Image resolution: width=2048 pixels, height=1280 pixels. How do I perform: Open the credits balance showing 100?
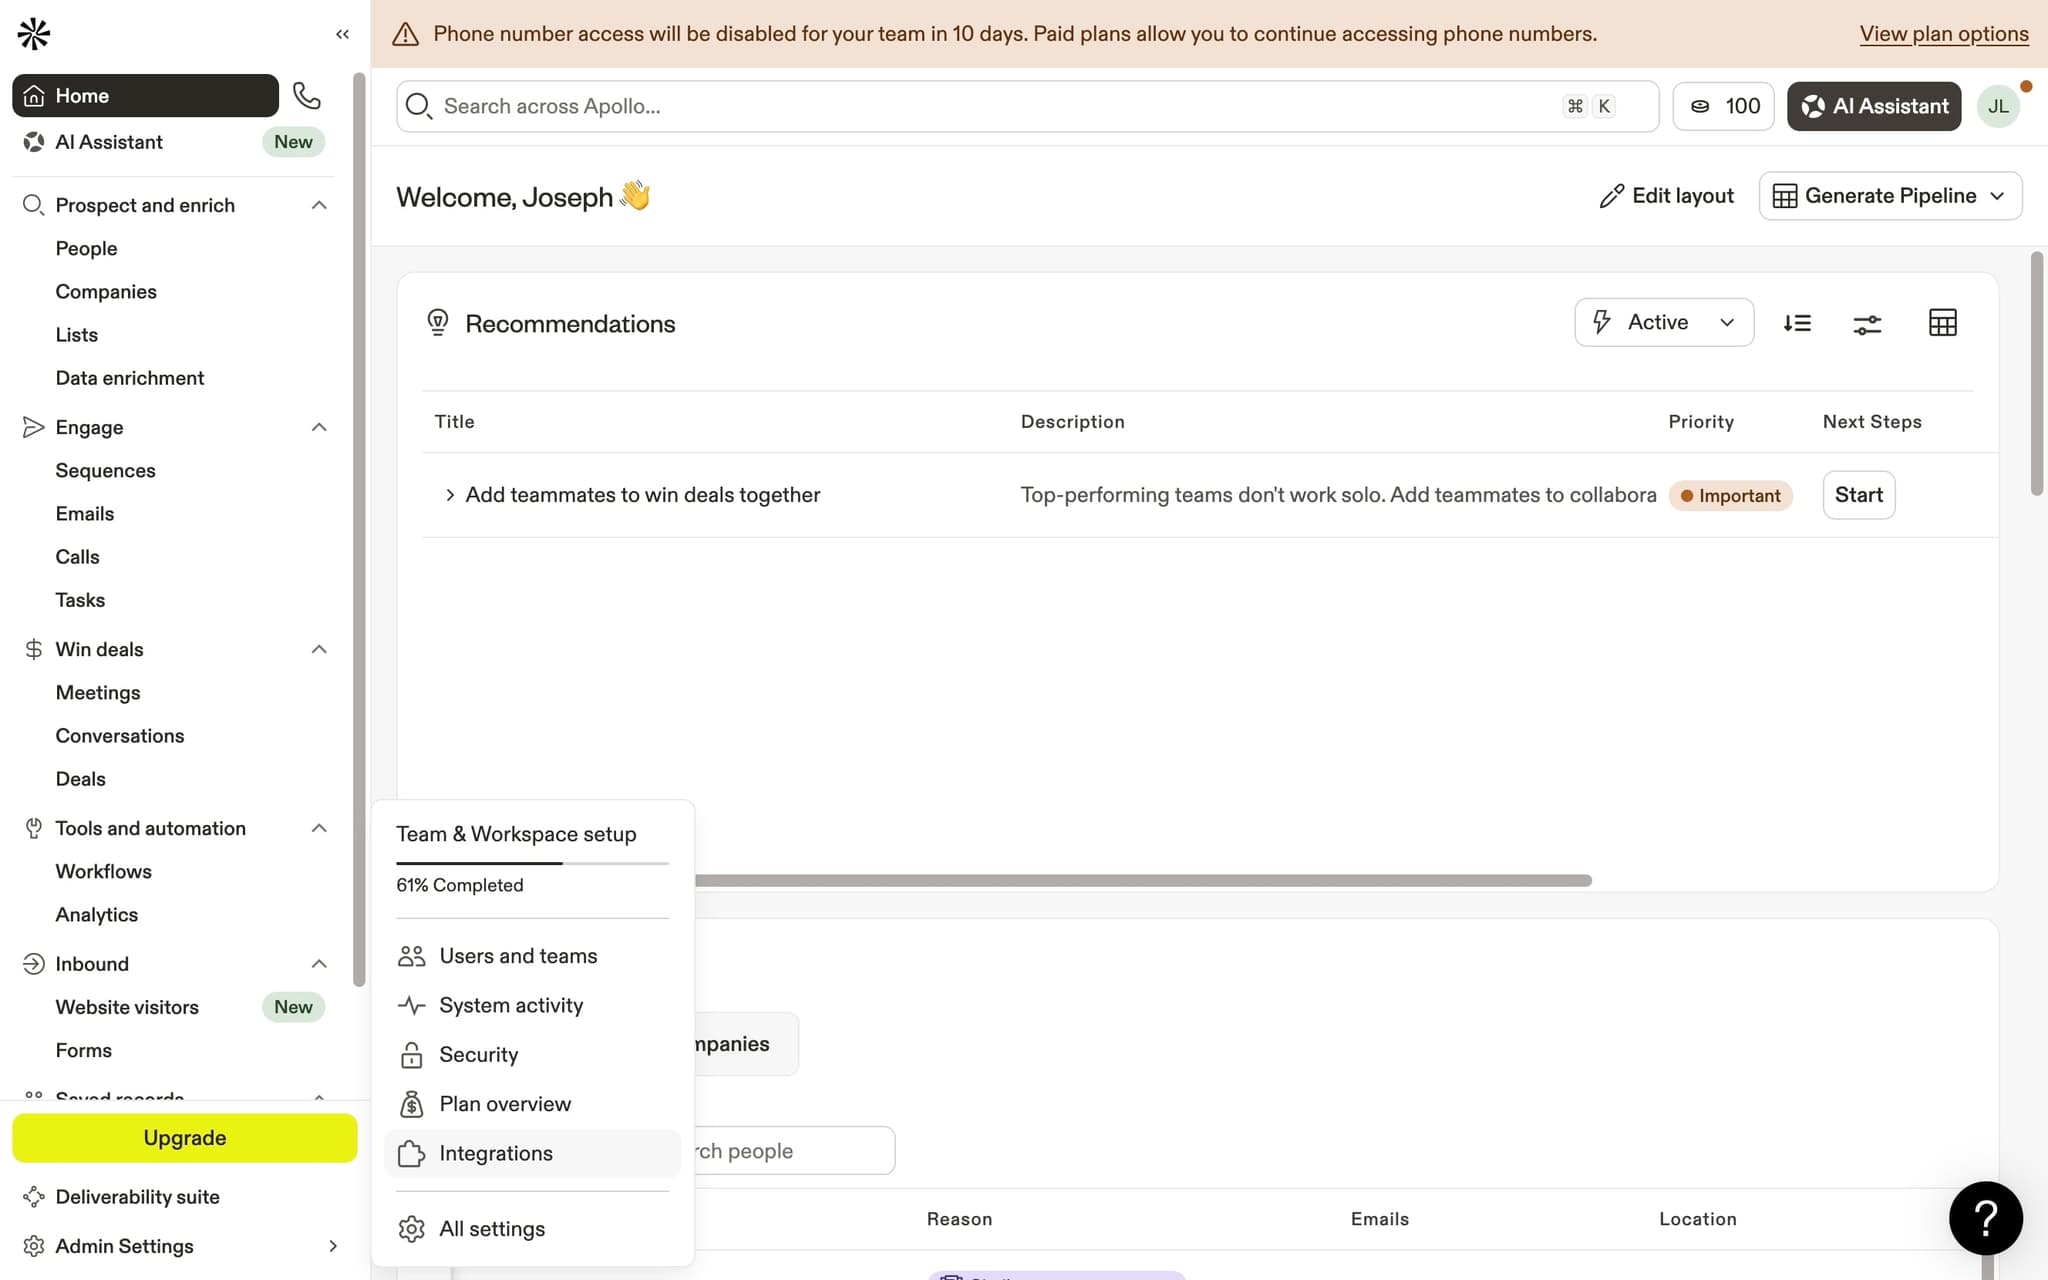pos(1723,105)
